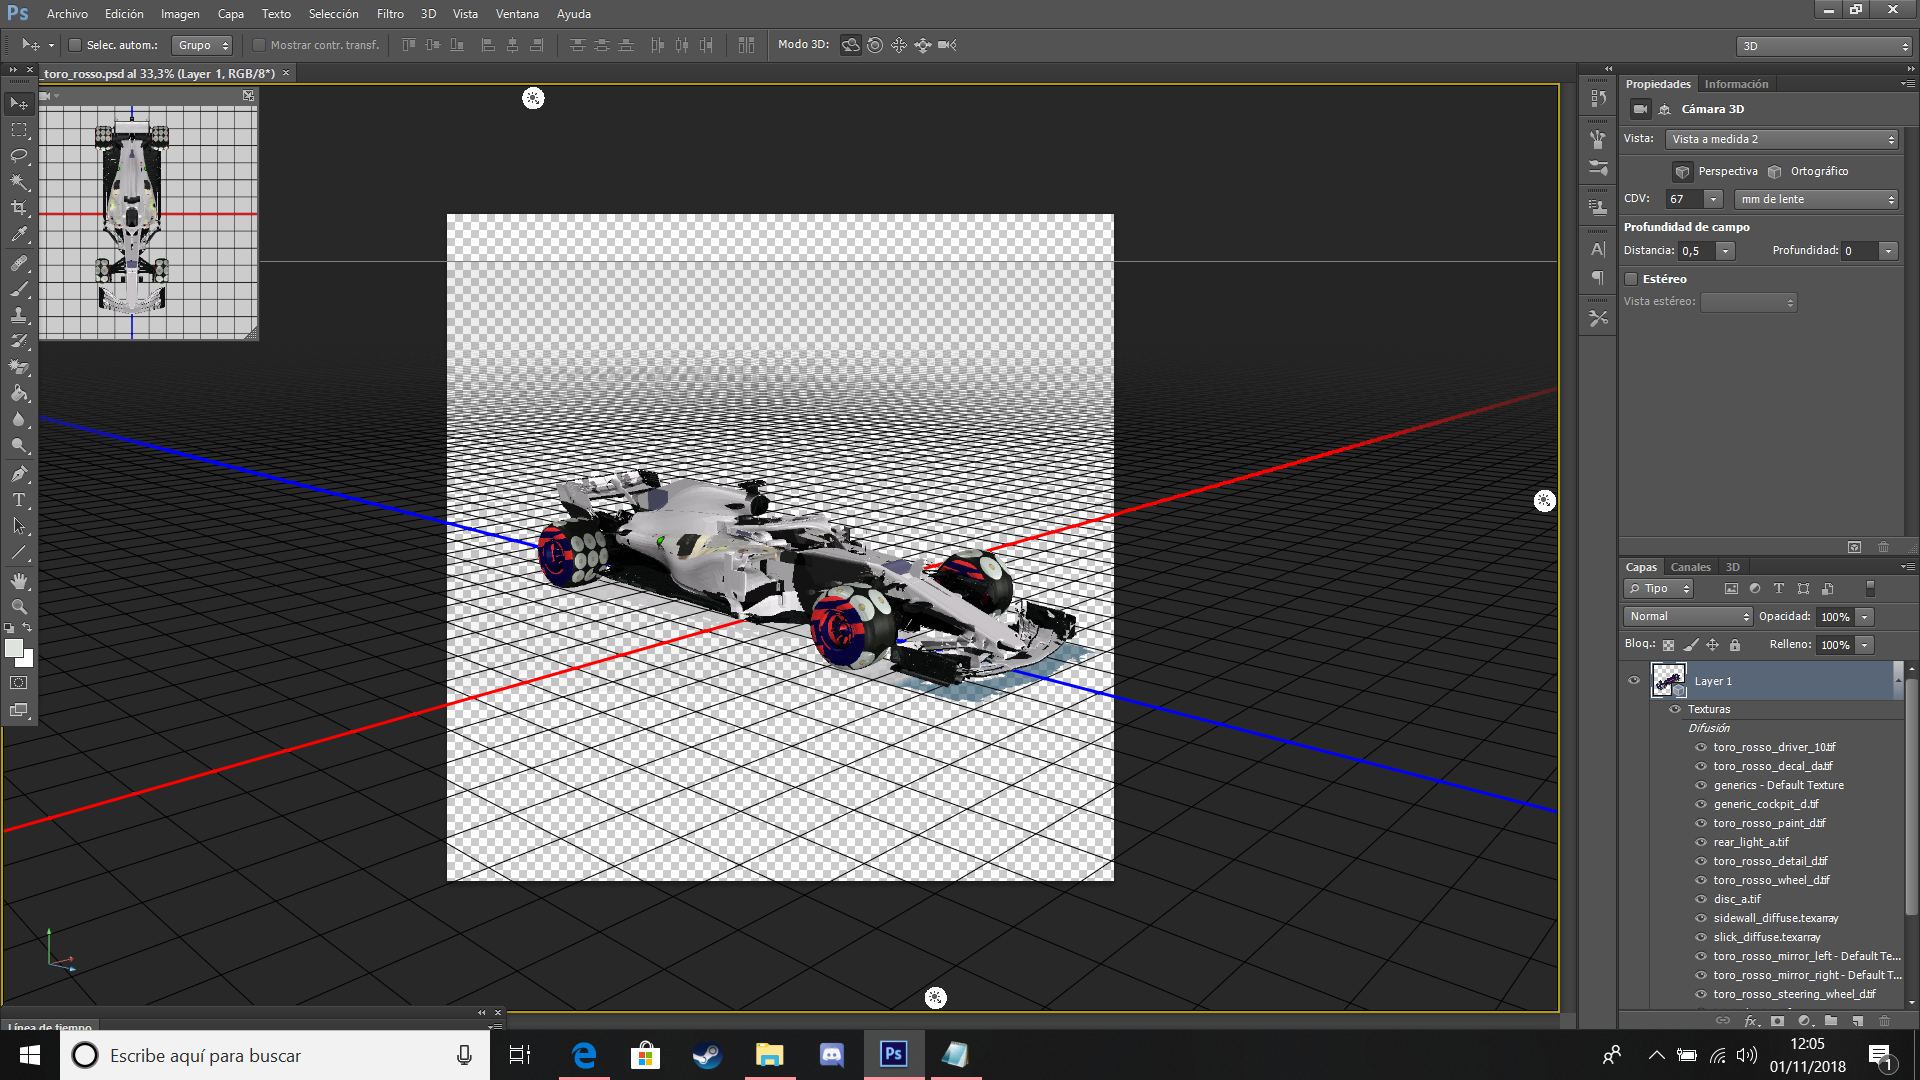This screenshot has height=1080, width=1920.
Task: Click the Slide 3D object mode icon
Action: pyautogui.click(x=923, y=45)
